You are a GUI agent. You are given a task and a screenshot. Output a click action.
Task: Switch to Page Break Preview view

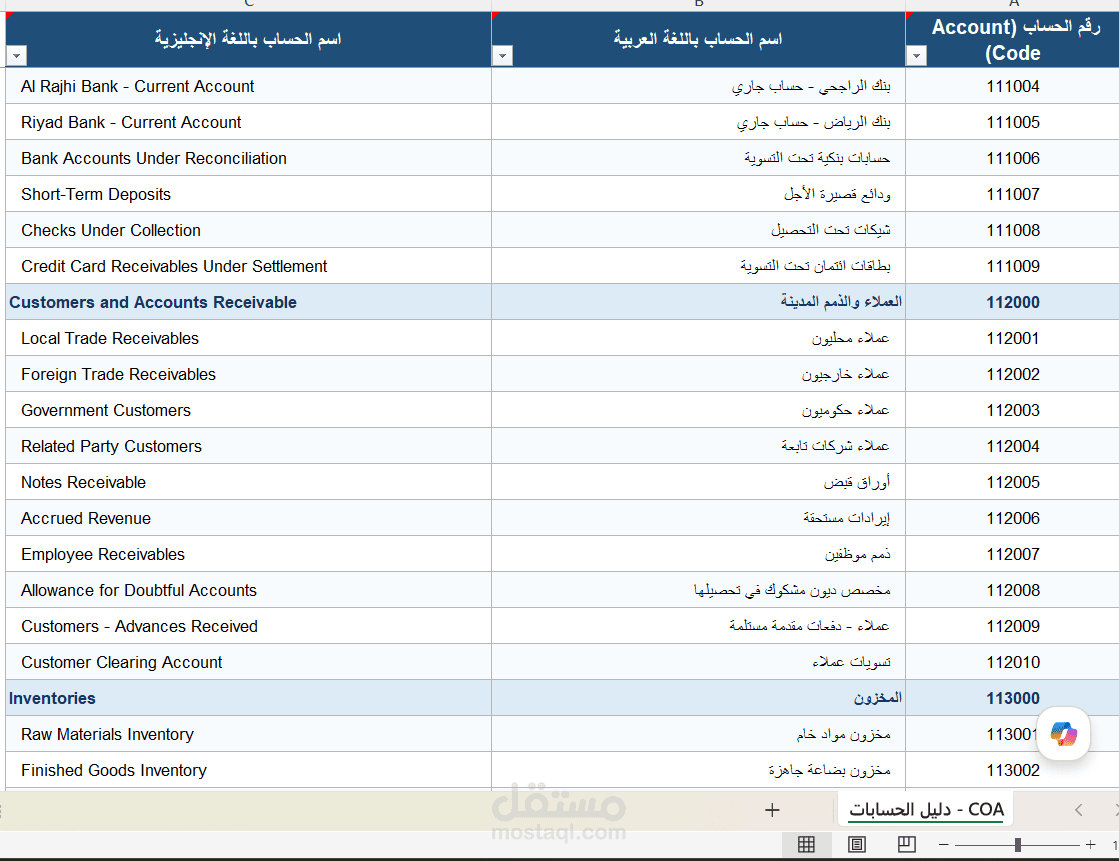click(x=906, y=845)
